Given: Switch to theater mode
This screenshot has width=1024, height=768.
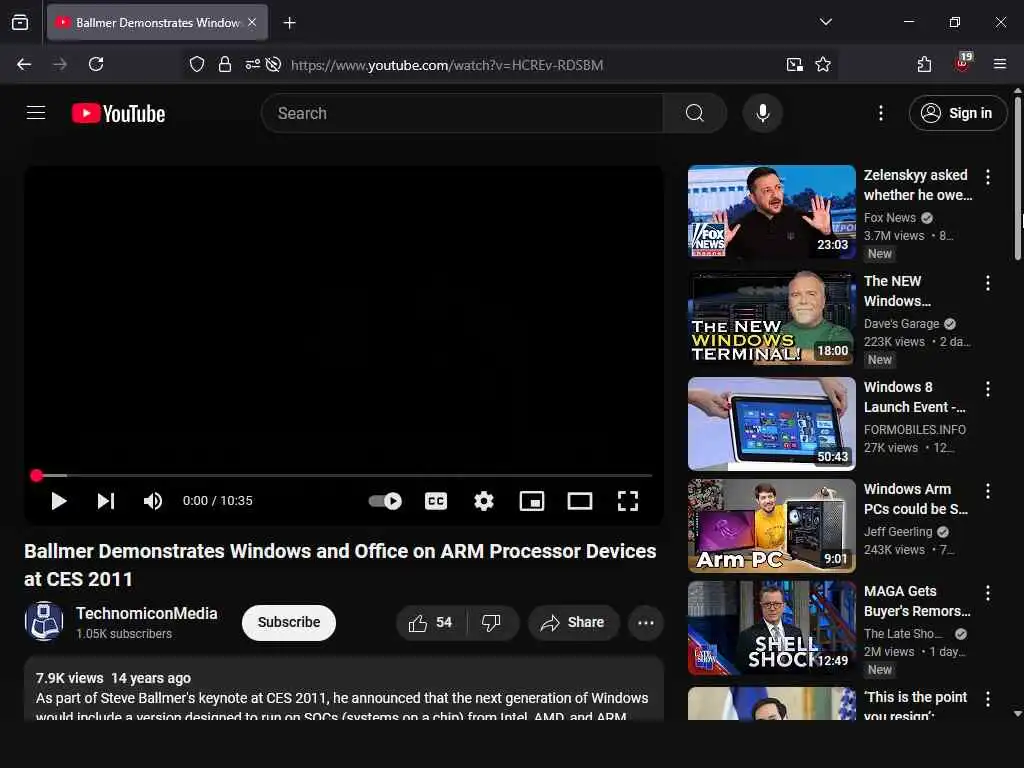Looking at the screenshot, I should tap(580, 501).
